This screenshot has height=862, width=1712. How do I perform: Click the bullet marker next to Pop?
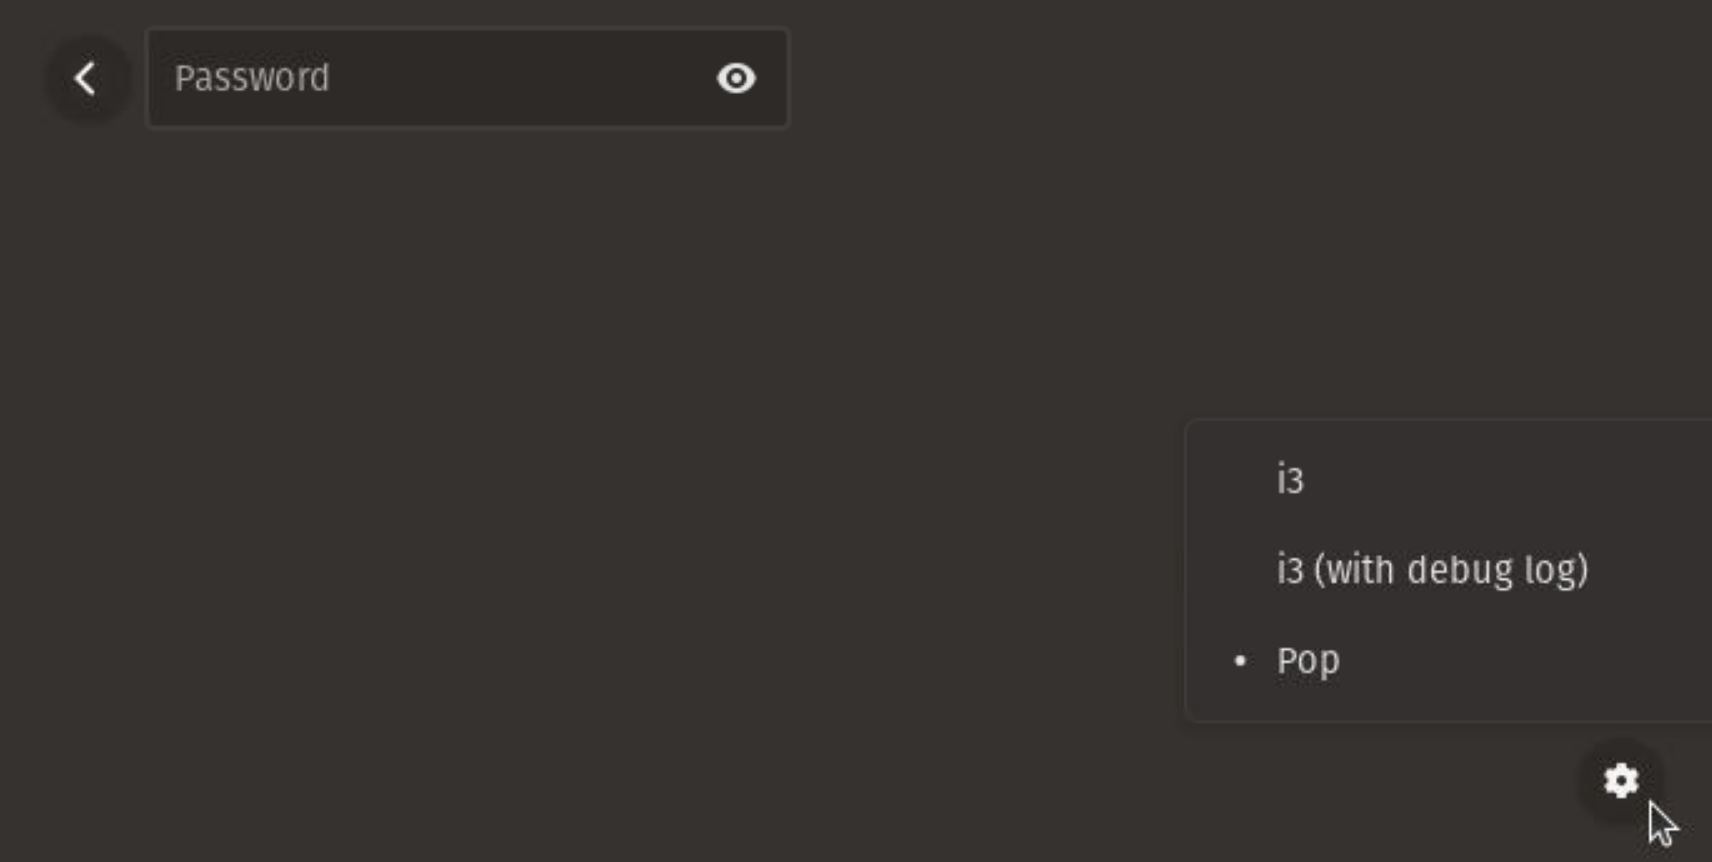(1240, 660)
